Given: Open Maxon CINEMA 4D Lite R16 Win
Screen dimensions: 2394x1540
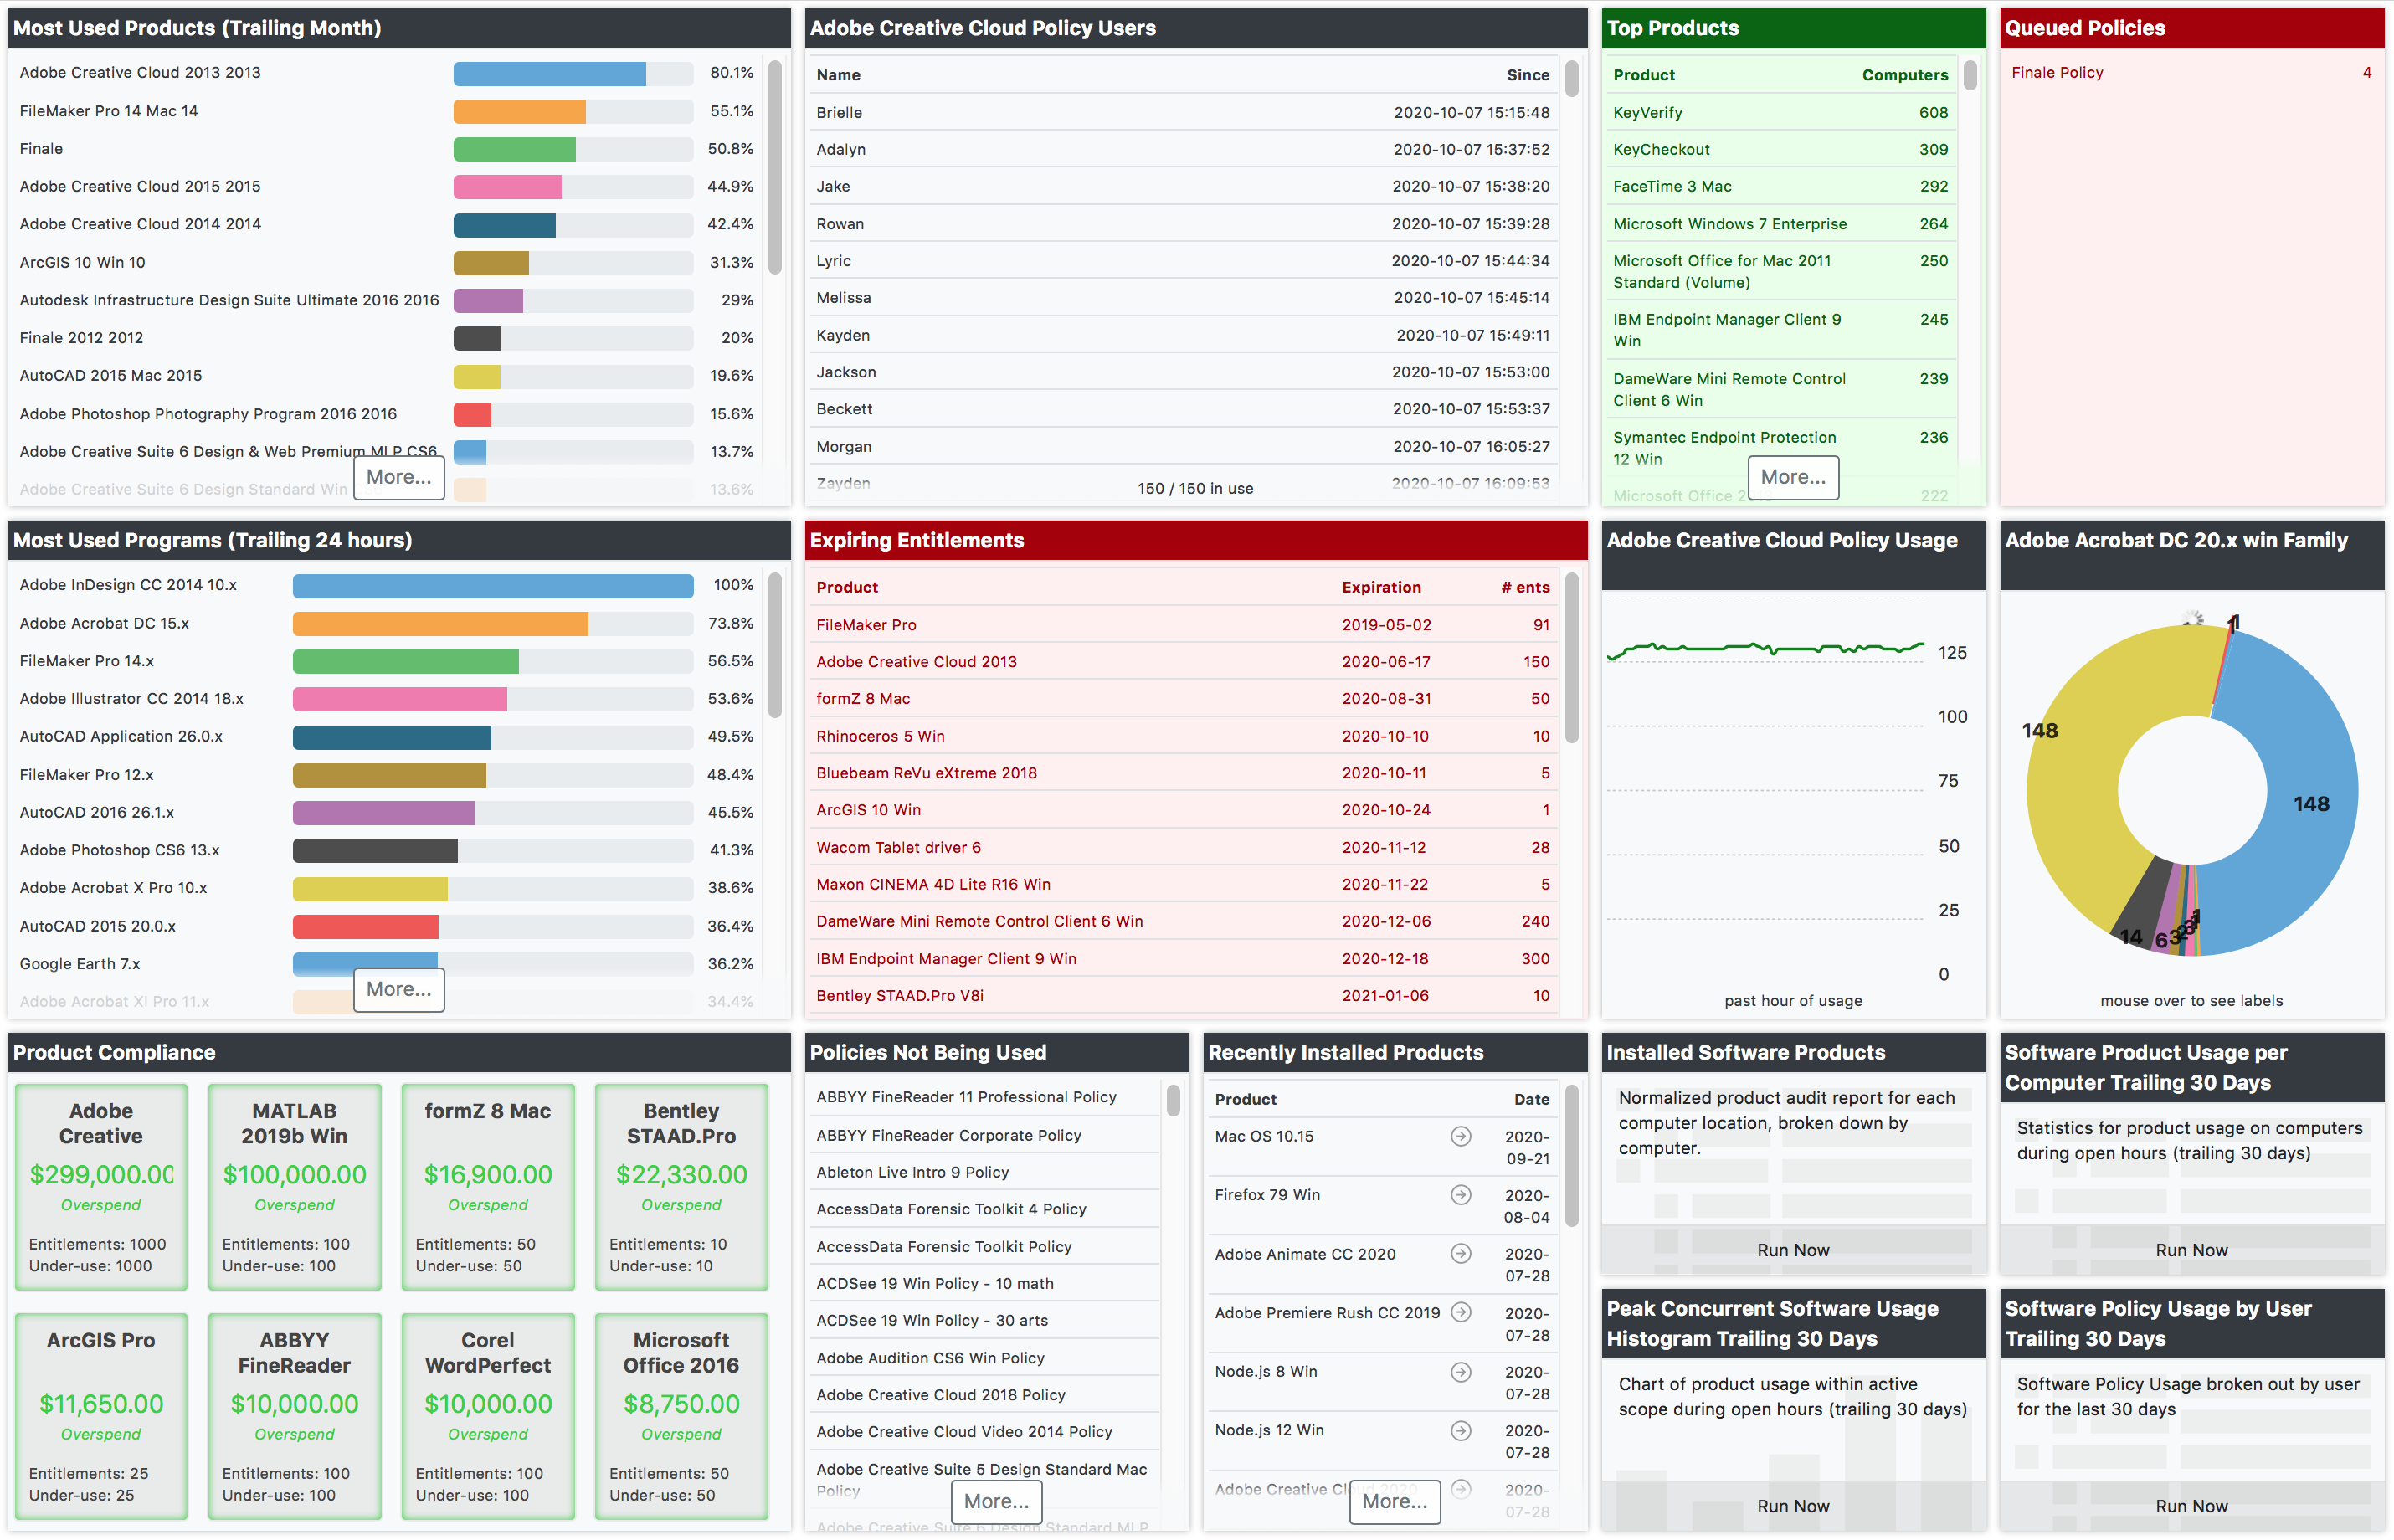Looking at the screenshot, I should click(1182, 884).
